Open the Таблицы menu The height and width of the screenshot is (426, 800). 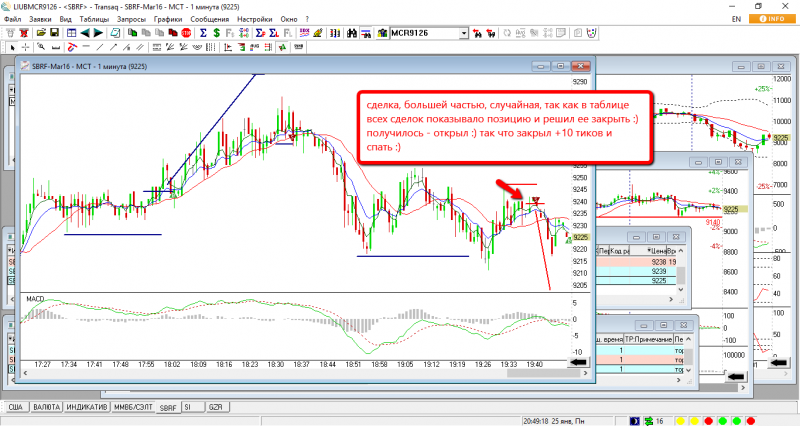pyautogui.click(x=94, y=19)
